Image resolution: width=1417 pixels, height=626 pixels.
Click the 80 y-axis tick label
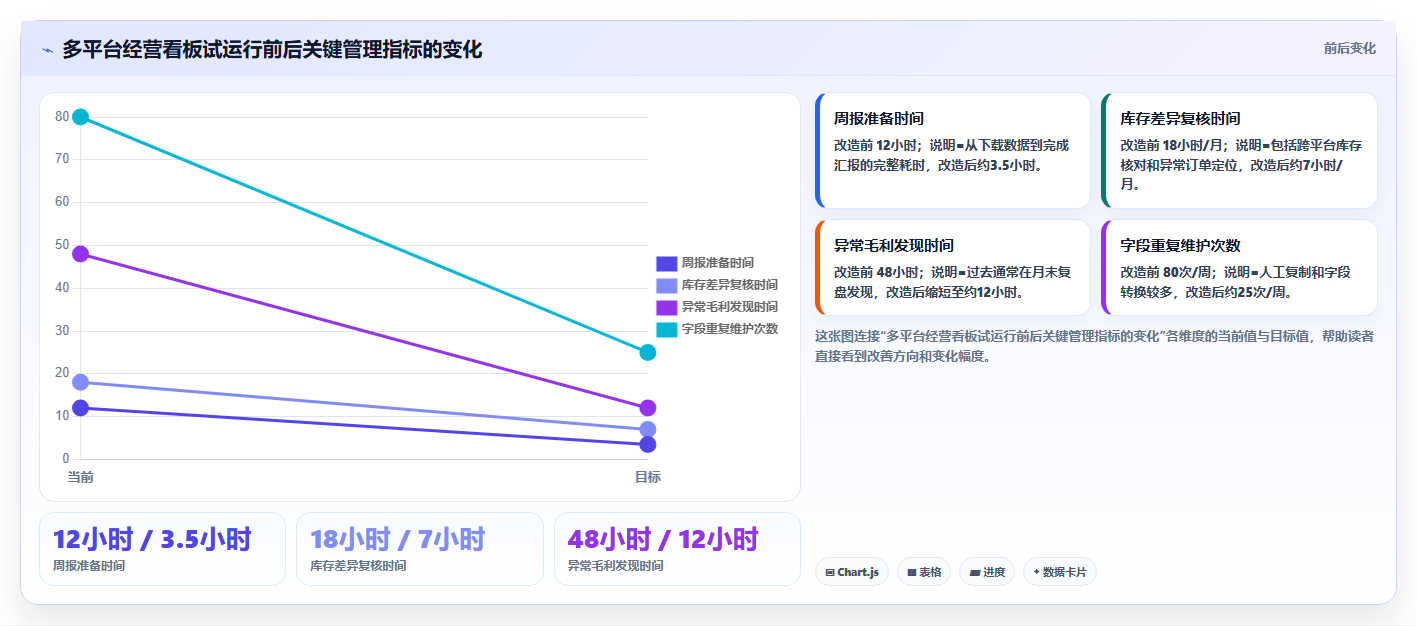click(62, 117)
